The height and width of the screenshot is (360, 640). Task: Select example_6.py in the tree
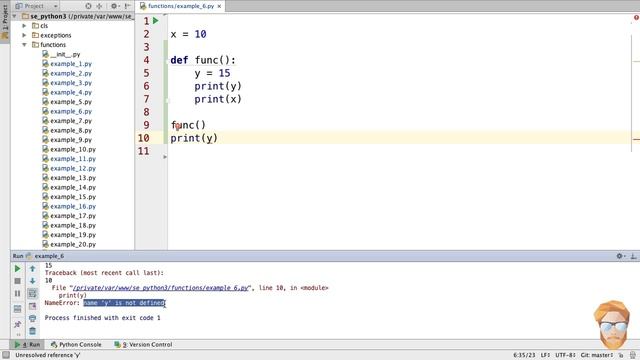(67, 111)
